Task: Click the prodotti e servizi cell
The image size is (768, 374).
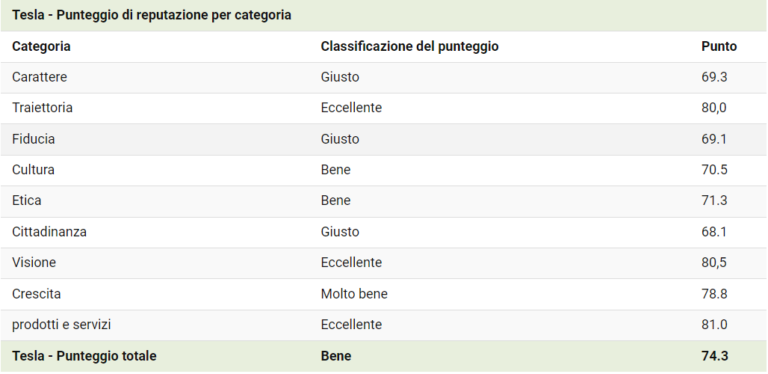Action: coord(61,325)
